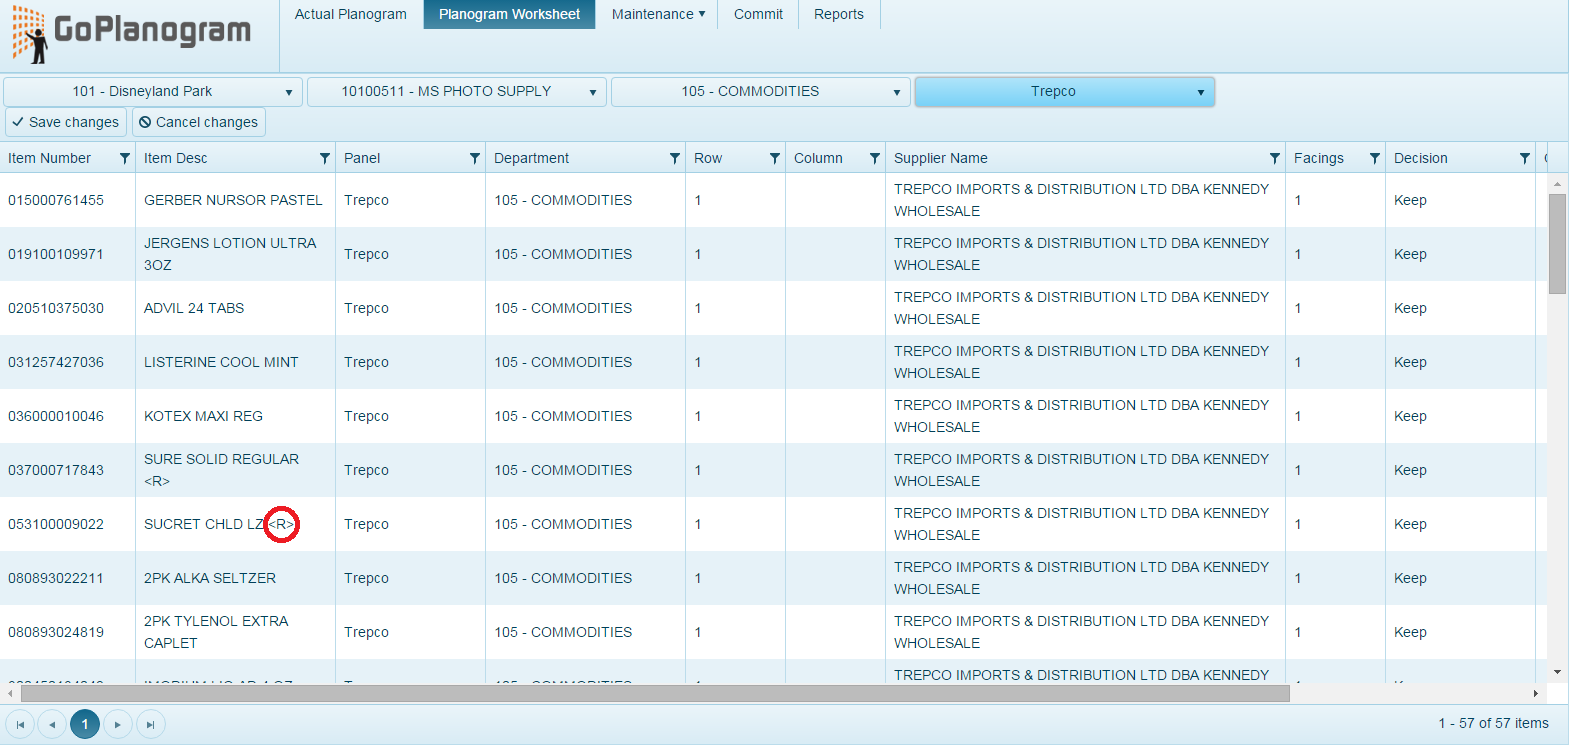The width and height of the screenshot is (1569, 747).
Task: Expand the 10100511 - MS PHOTO SUPPLY dropdown
Action: pos(457,92)
